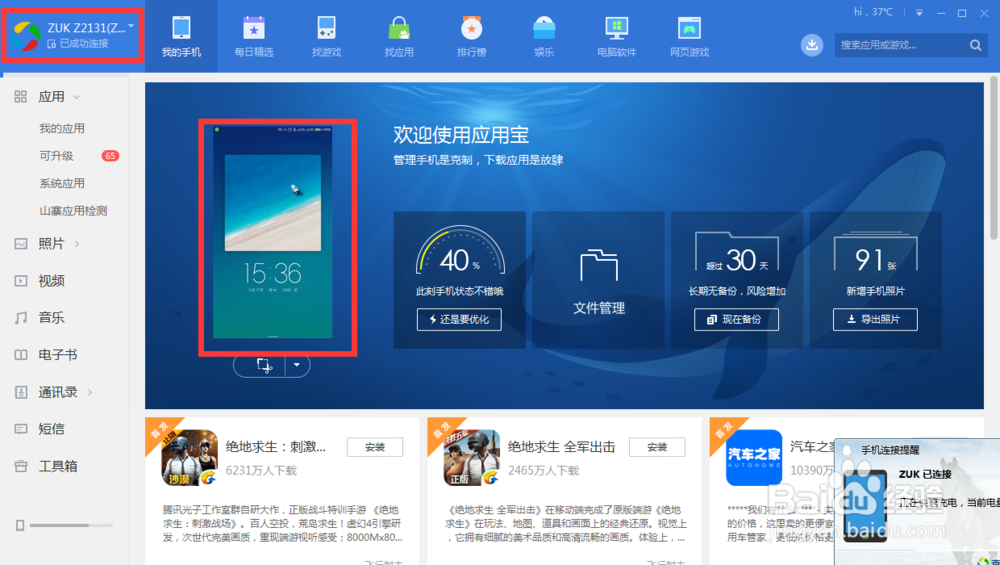
Task: Click the search magnifier icon
Action: [975, 45]
